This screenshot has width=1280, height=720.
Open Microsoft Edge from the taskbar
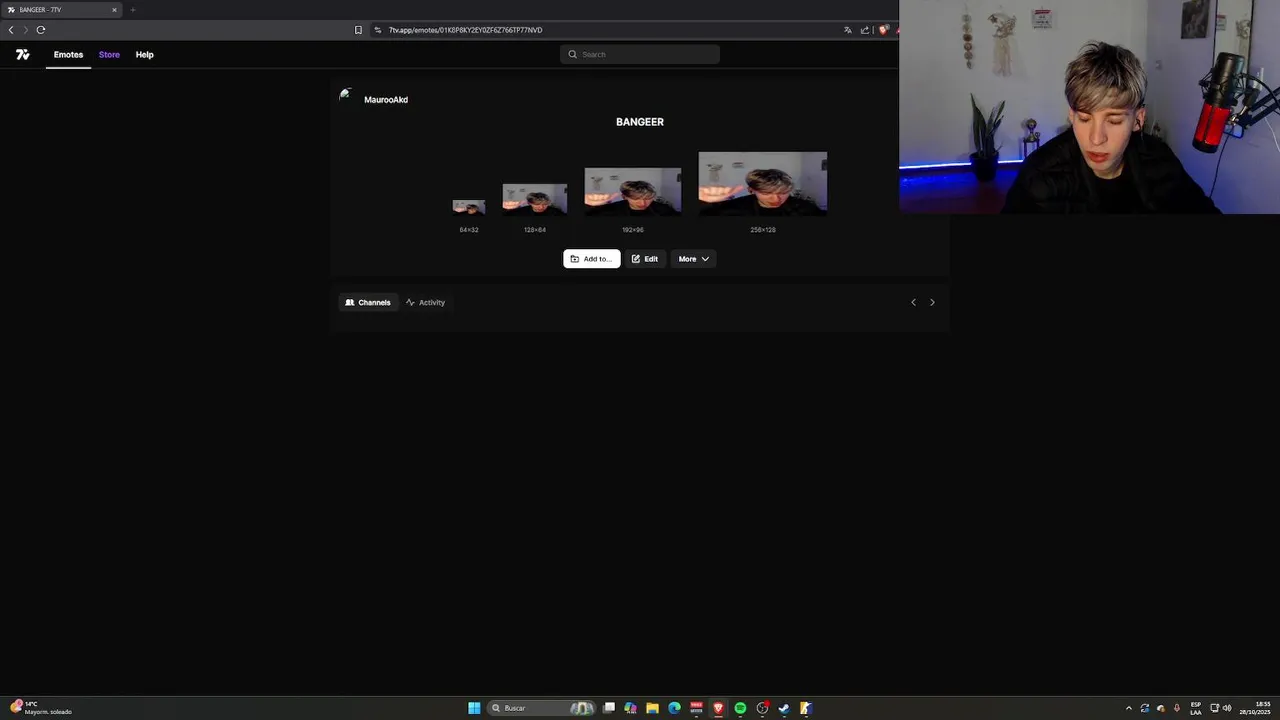tap(674, 708)
